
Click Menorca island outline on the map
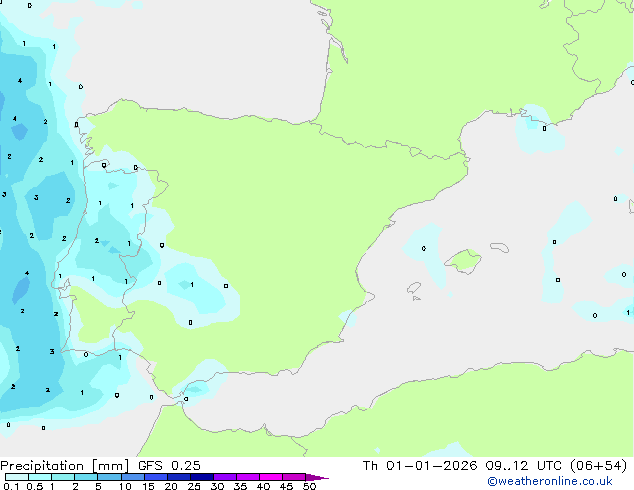tap(499, 247)
